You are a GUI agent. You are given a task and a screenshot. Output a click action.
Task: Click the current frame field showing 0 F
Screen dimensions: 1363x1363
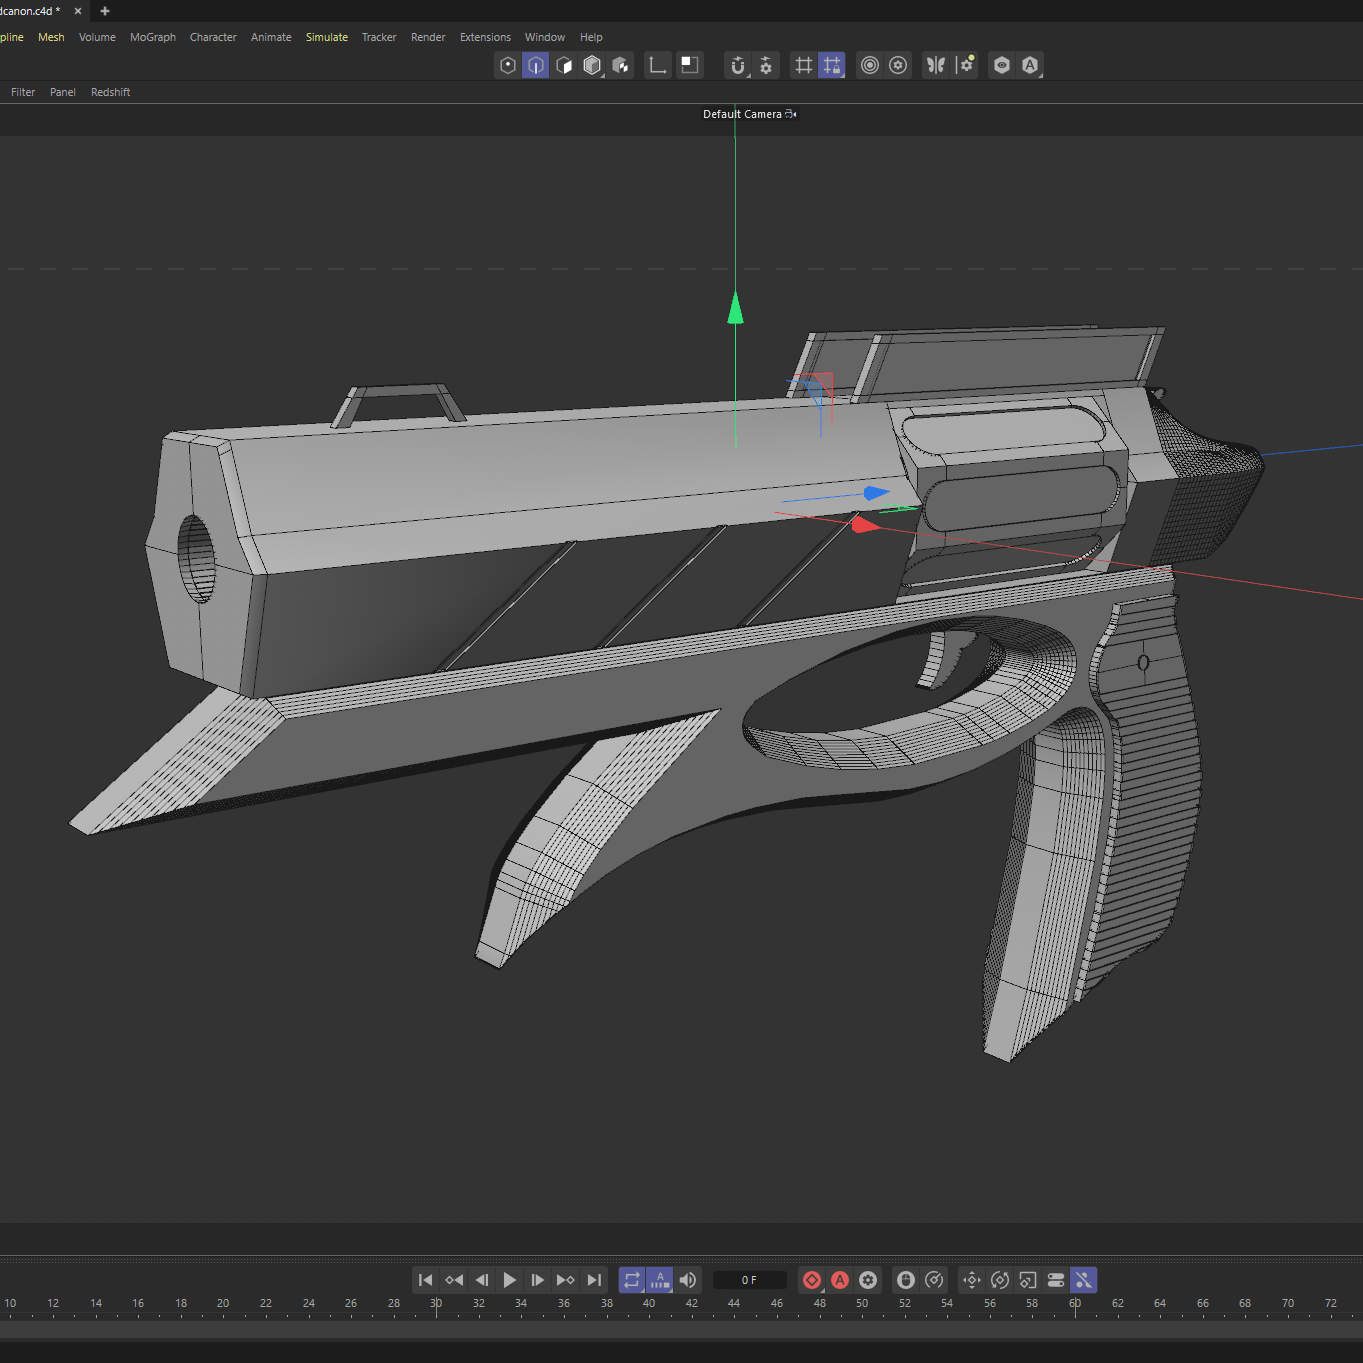pos(749,1280)
